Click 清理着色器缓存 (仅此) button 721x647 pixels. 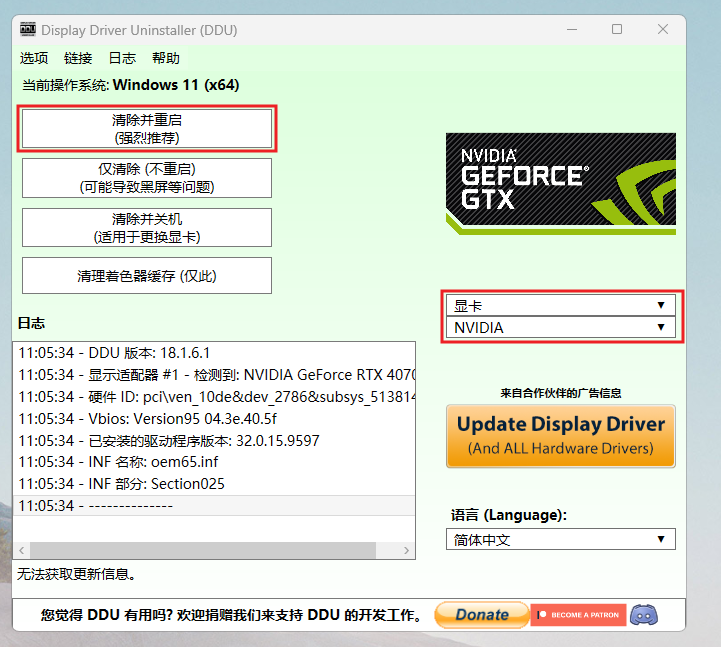(x=147, y=275)
